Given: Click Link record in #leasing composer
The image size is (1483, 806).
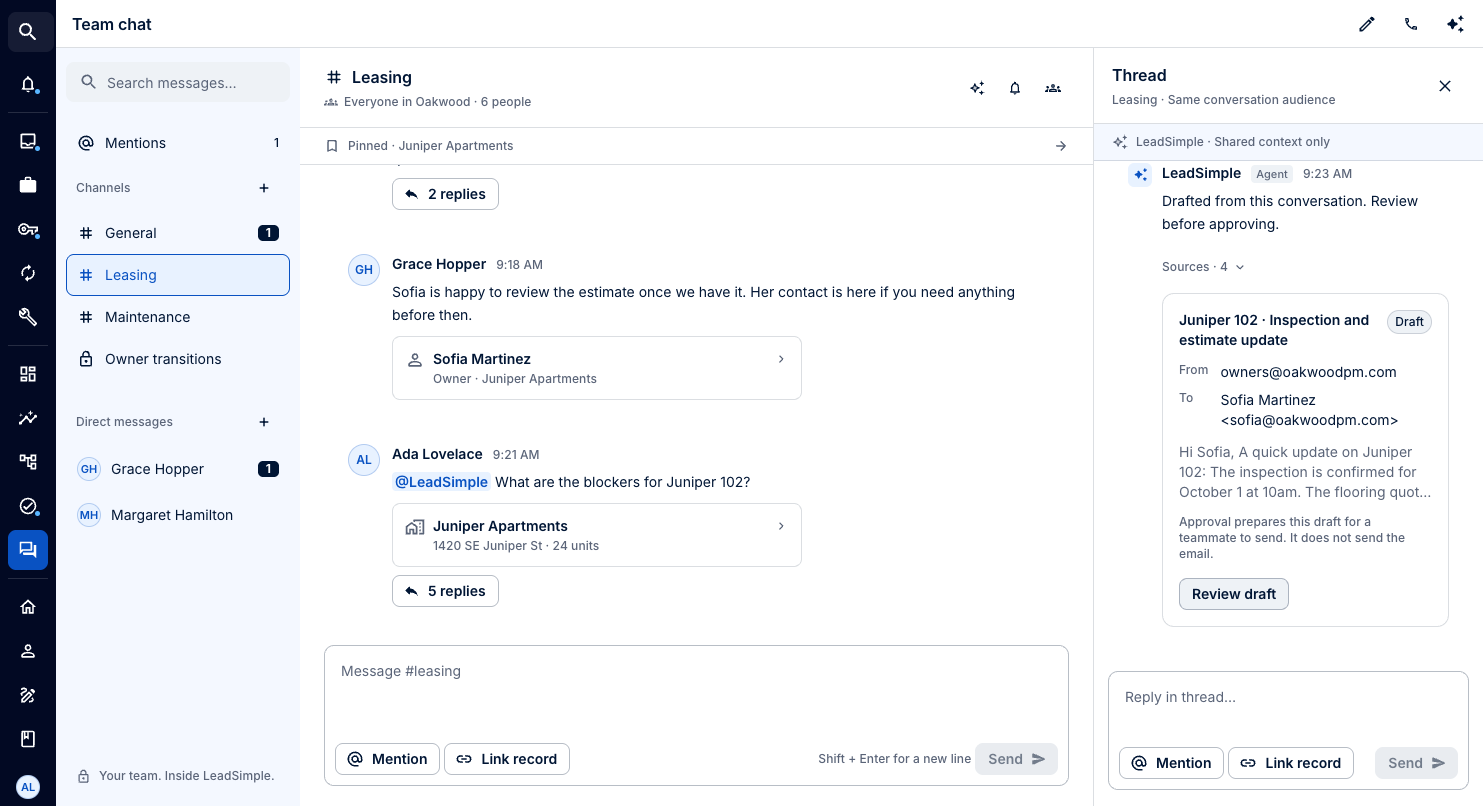Looking at the screenshot, I should 507,759.
